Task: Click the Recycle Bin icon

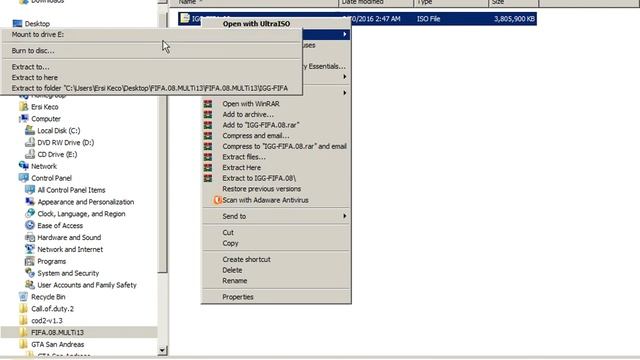Action: pos(24,297)
